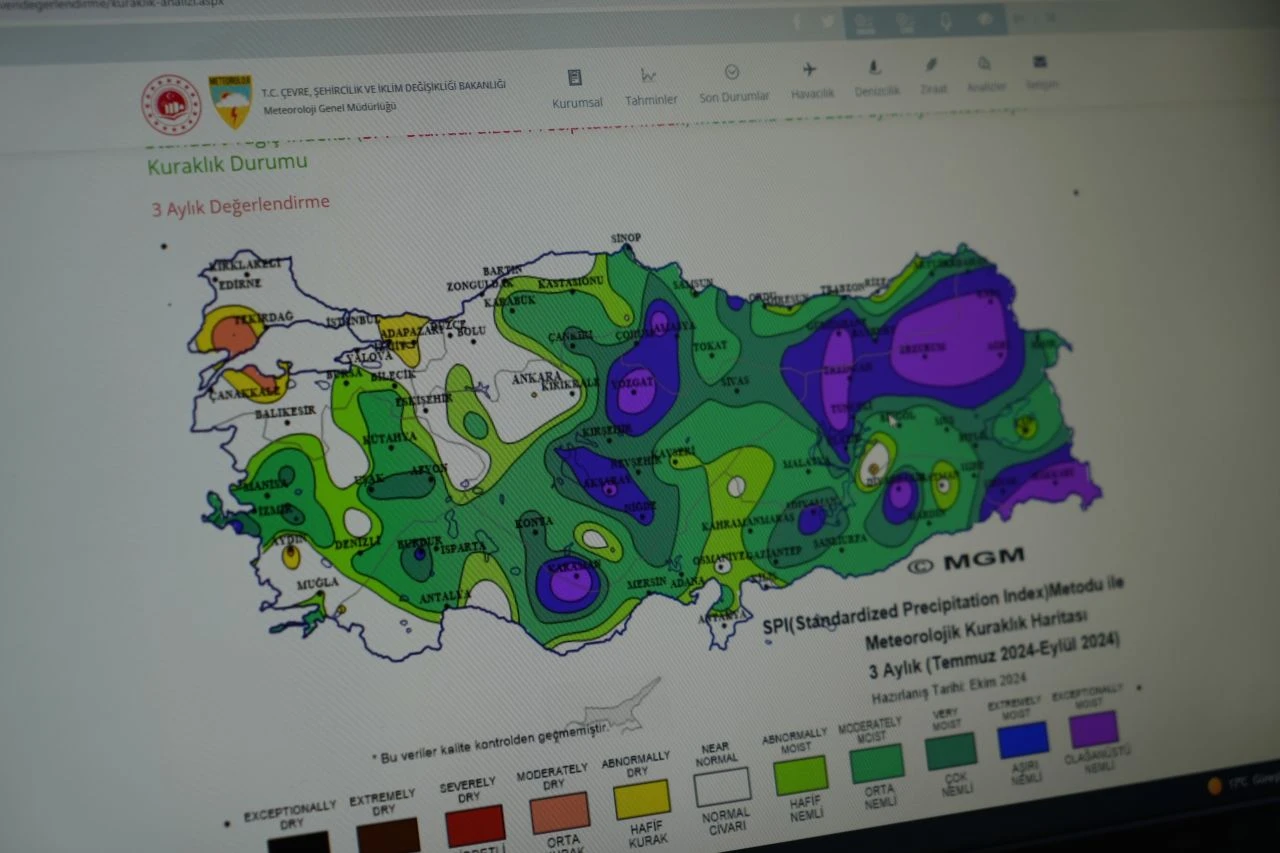This screenshot has width=1280, height=853.
Task: Click the Kurumsal document icon
Action: [x=573, y=76]
